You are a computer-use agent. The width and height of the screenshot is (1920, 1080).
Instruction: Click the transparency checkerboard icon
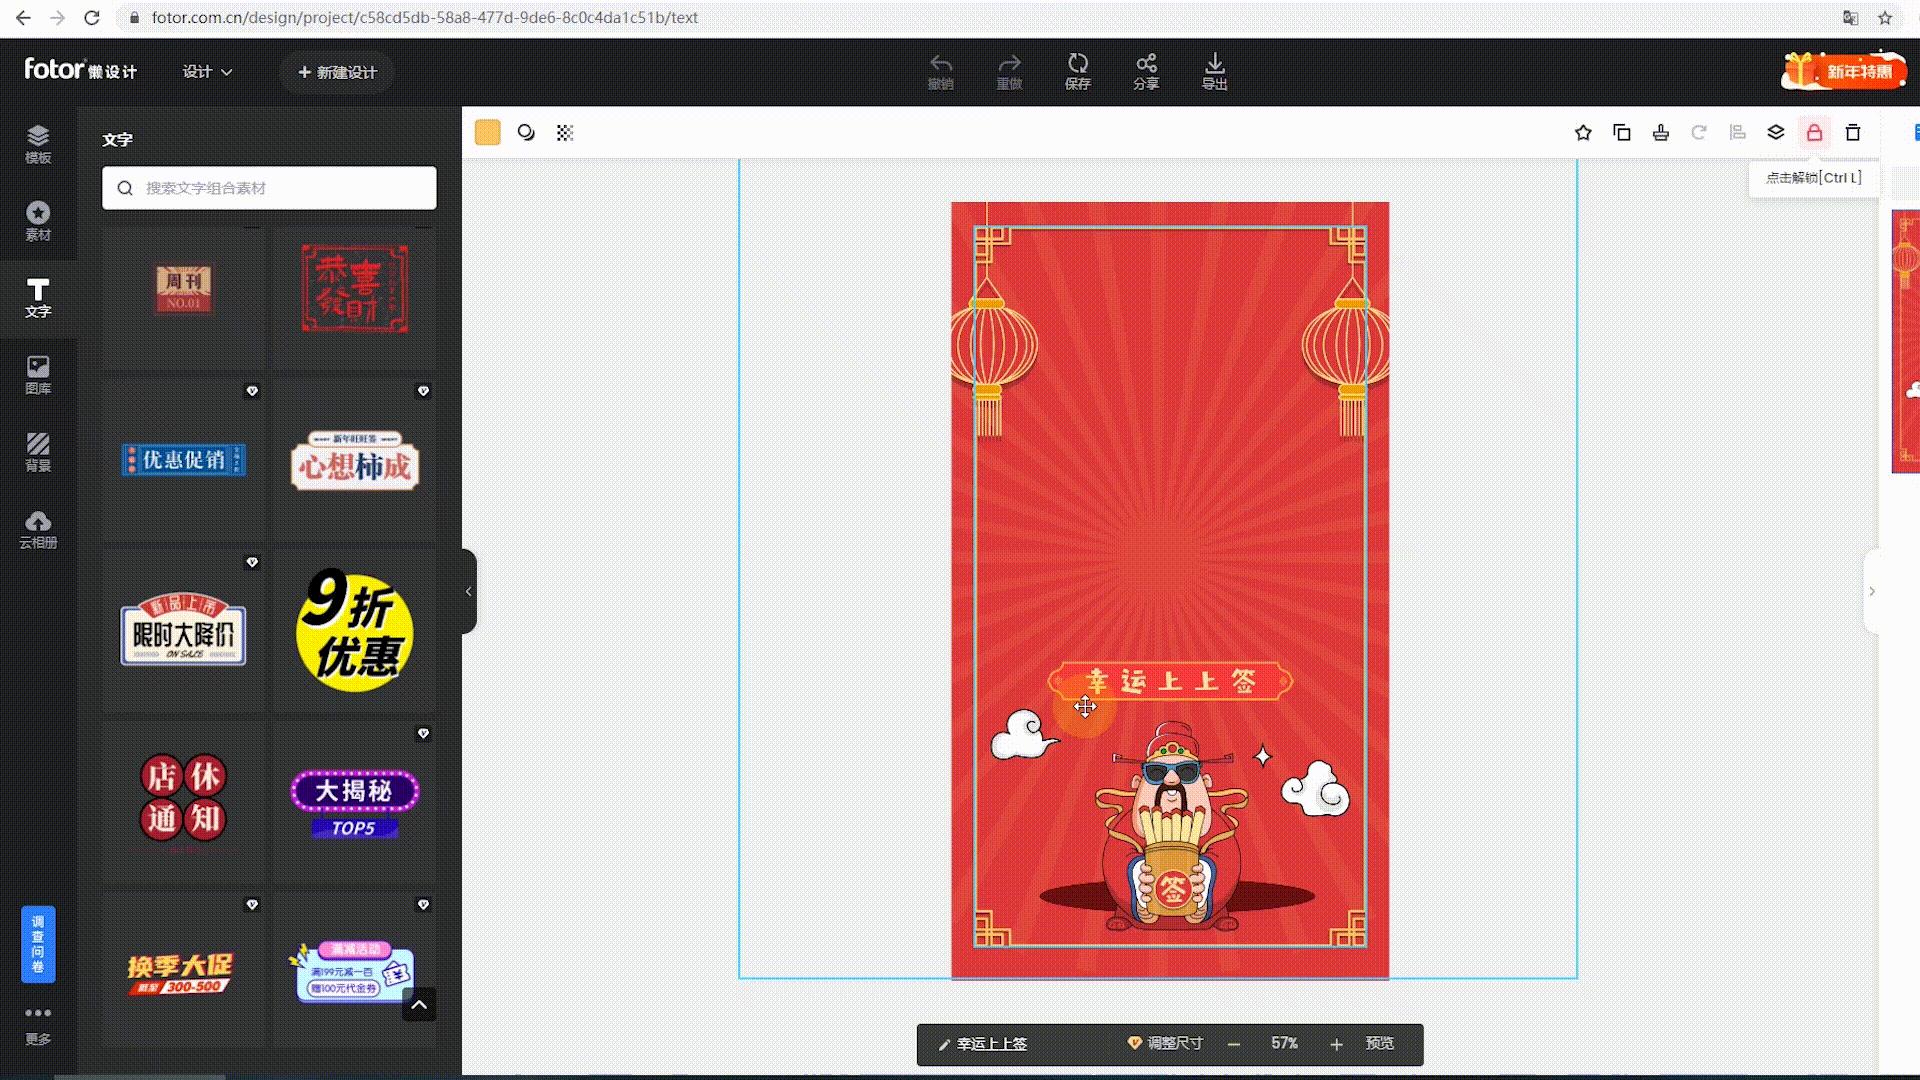(x=565, y=132)
